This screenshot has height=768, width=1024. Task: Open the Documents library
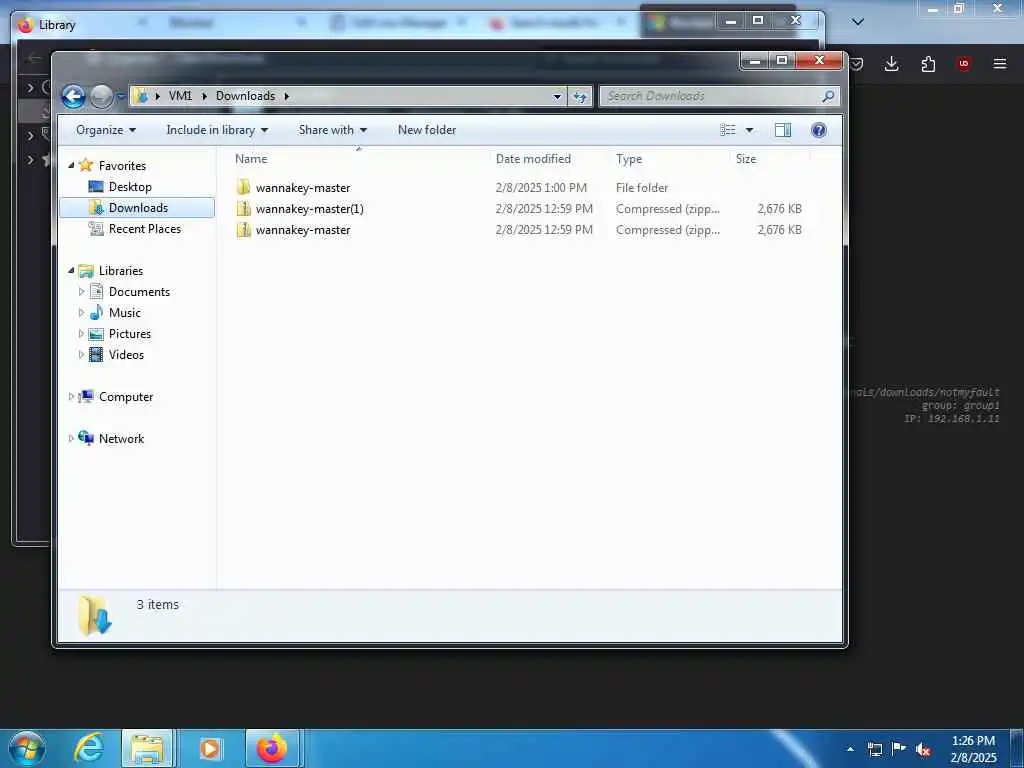click(x=139, y=292)
